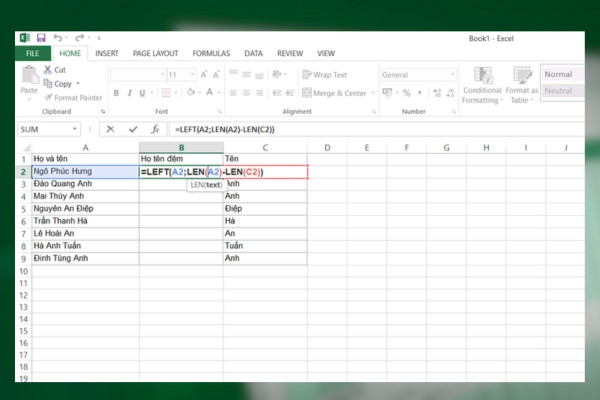Click the Undo arrow icon
Screen dimensions: 600x400
[57, 38]
